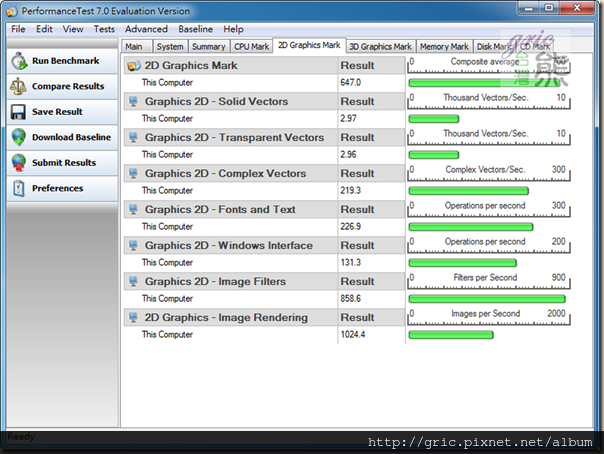This screenshot has height=454, width=604.
Task: Click the Submit Results globe icon
Action: [18, 163]
